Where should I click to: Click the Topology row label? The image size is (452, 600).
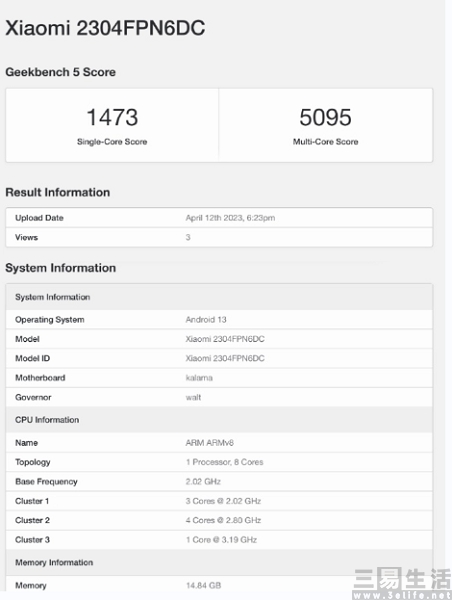click(x=33, y=462)
